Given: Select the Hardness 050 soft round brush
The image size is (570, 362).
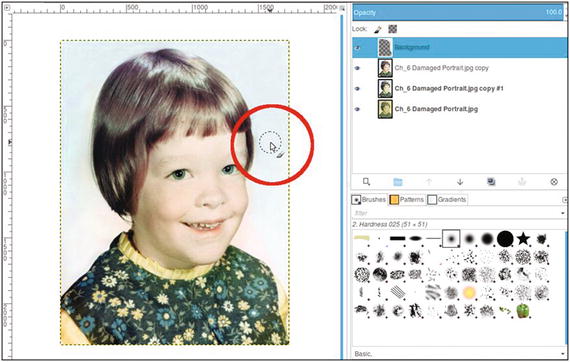Looking at the screenshot, I should (x=469, y=239).
